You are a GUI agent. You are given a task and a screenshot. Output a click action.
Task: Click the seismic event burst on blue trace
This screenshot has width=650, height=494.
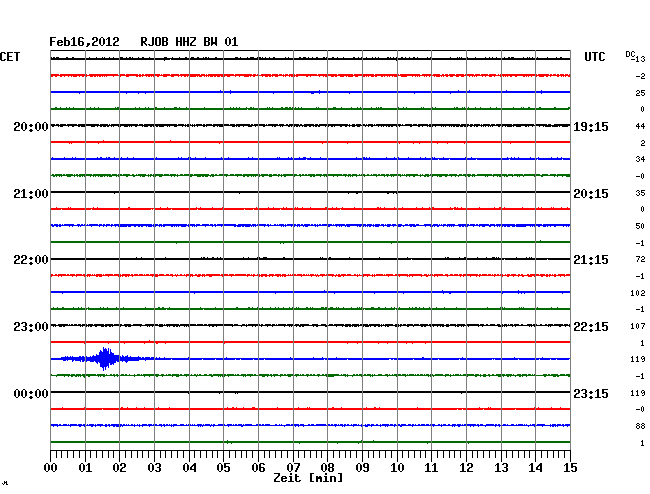[105, 358]
